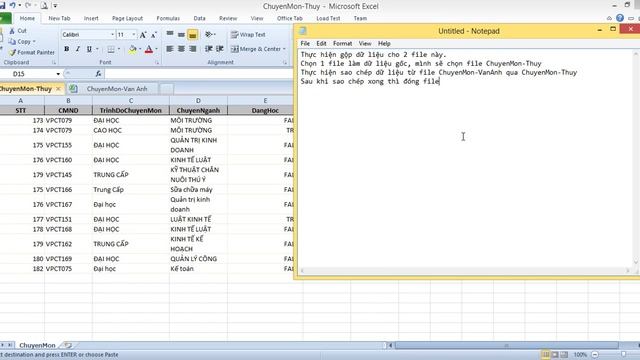This screenshot has width=640, height=360.
Task: Open the font size 11 dropdown
Action: (134, 35)
